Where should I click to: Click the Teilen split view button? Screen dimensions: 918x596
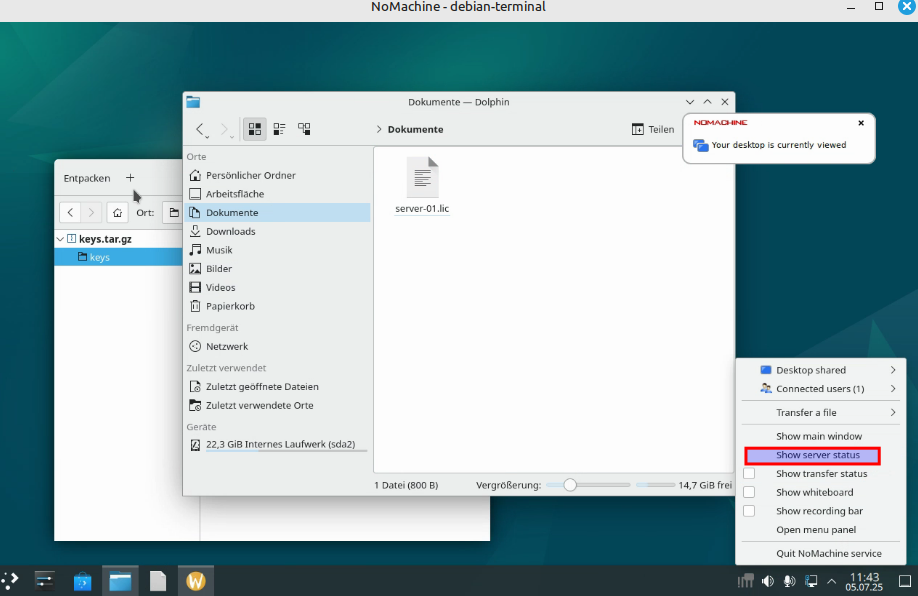653,129
